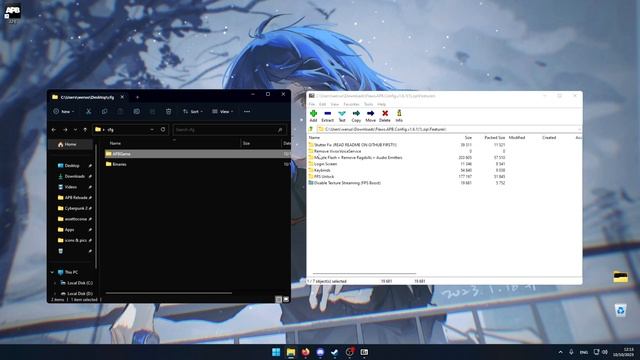
Task: Open the File menu in 7-Zip
Action: [x=312, y=104]
